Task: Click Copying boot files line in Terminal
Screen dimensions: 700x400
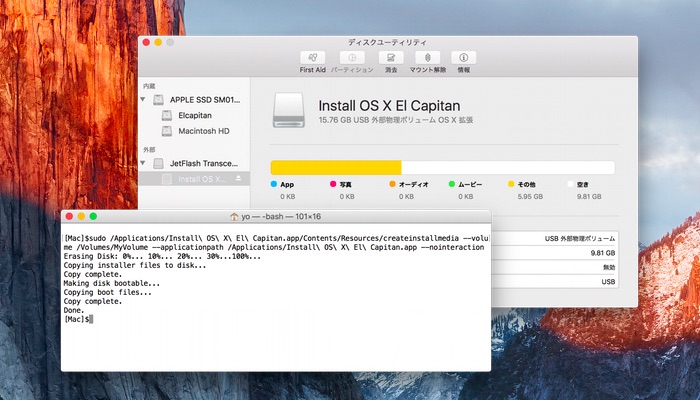Action: click(x=108, y=292)
